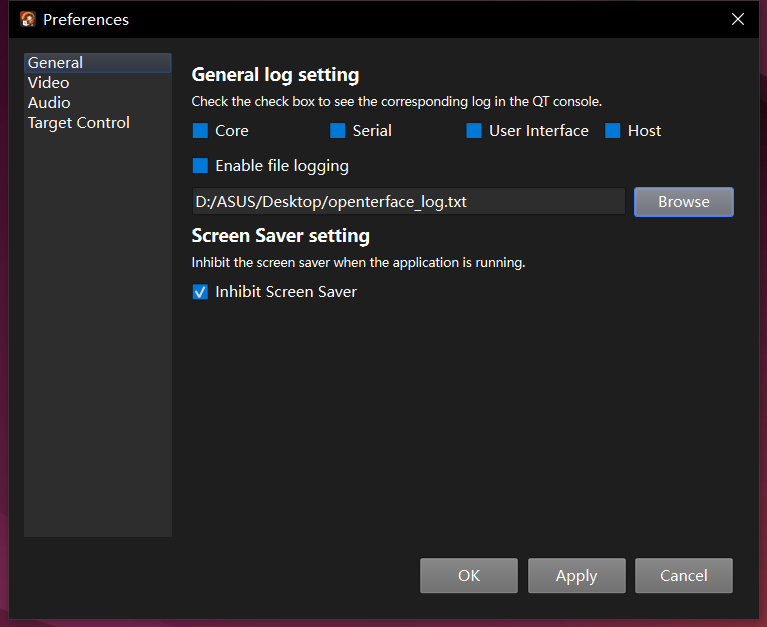Click the log file path text field
The width and height of the screenshot is (767, 627).
coord(408,202)
